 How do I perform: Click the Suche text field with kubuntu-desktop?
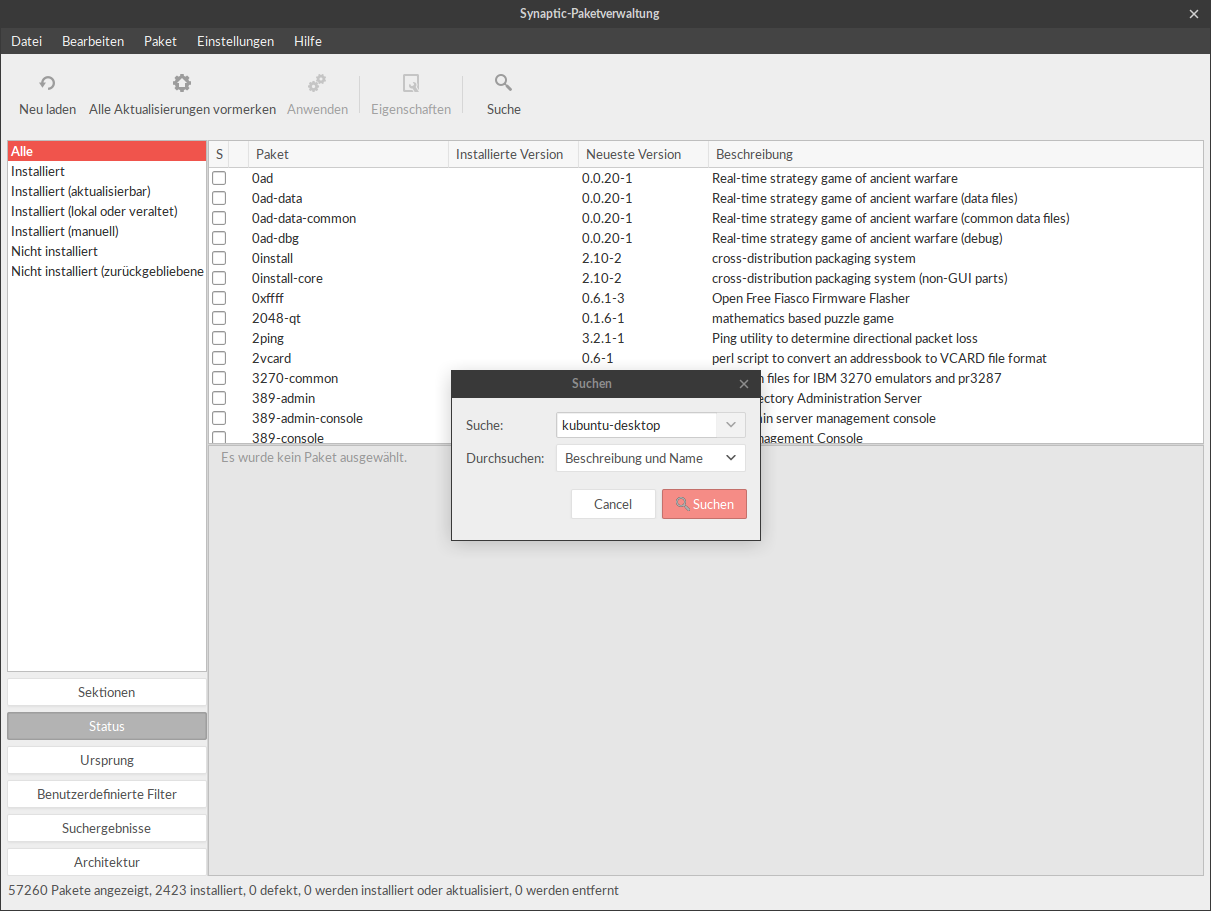point(637,425)
